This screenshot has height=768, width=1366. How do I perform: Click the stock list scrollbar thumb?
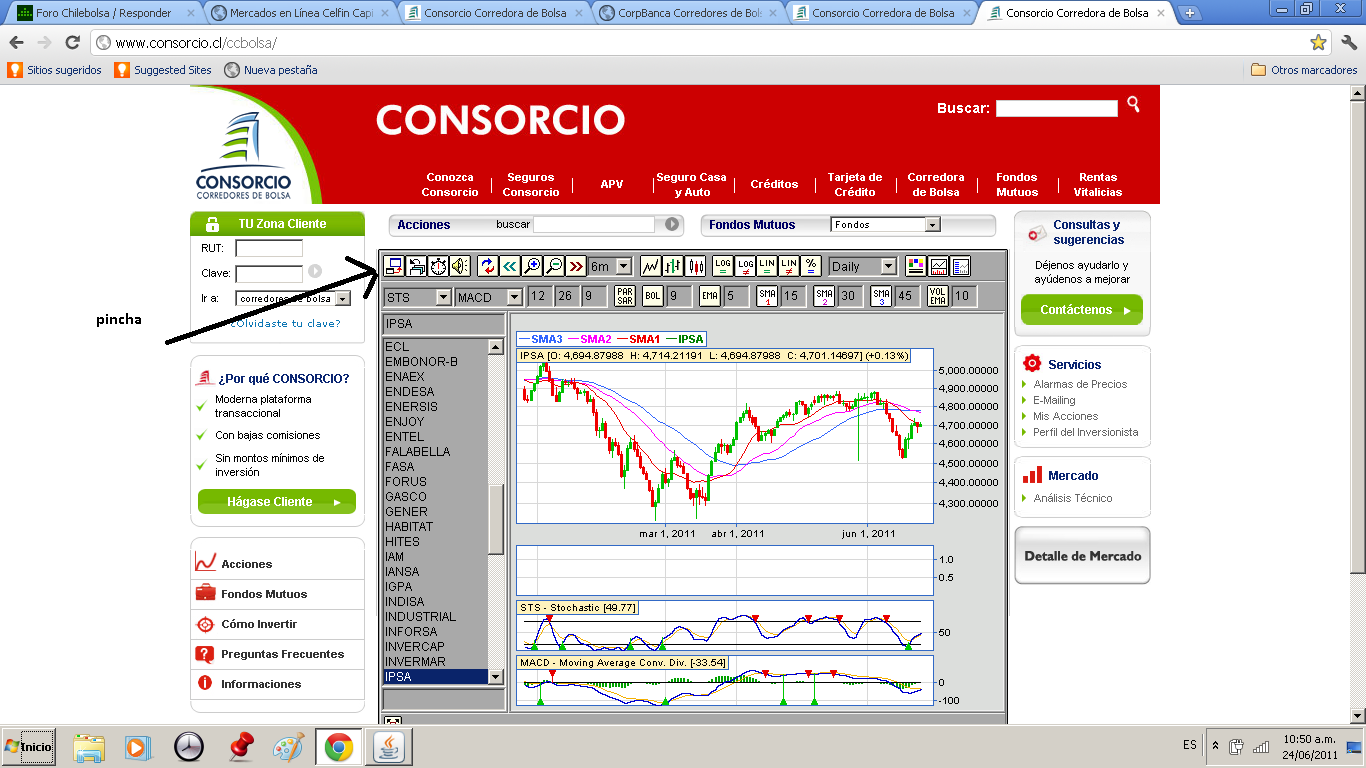[496, 520]
